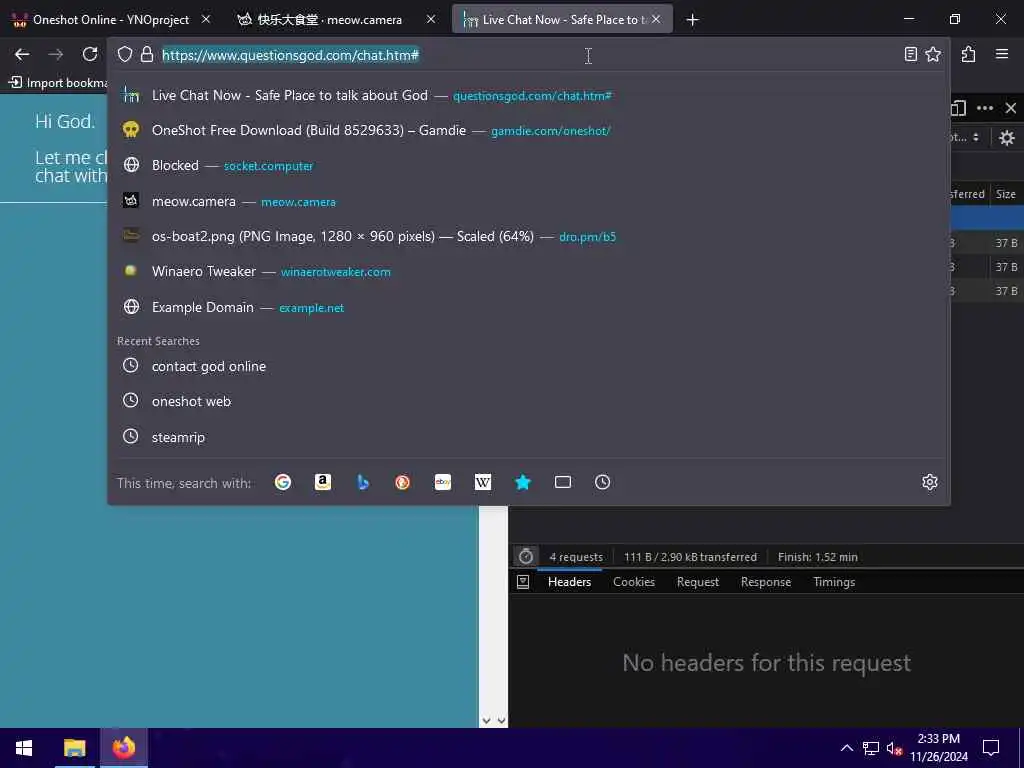Open the os-boat2.png image suggestion
This screenshot has height=768, width=1024.
[528, 236]
